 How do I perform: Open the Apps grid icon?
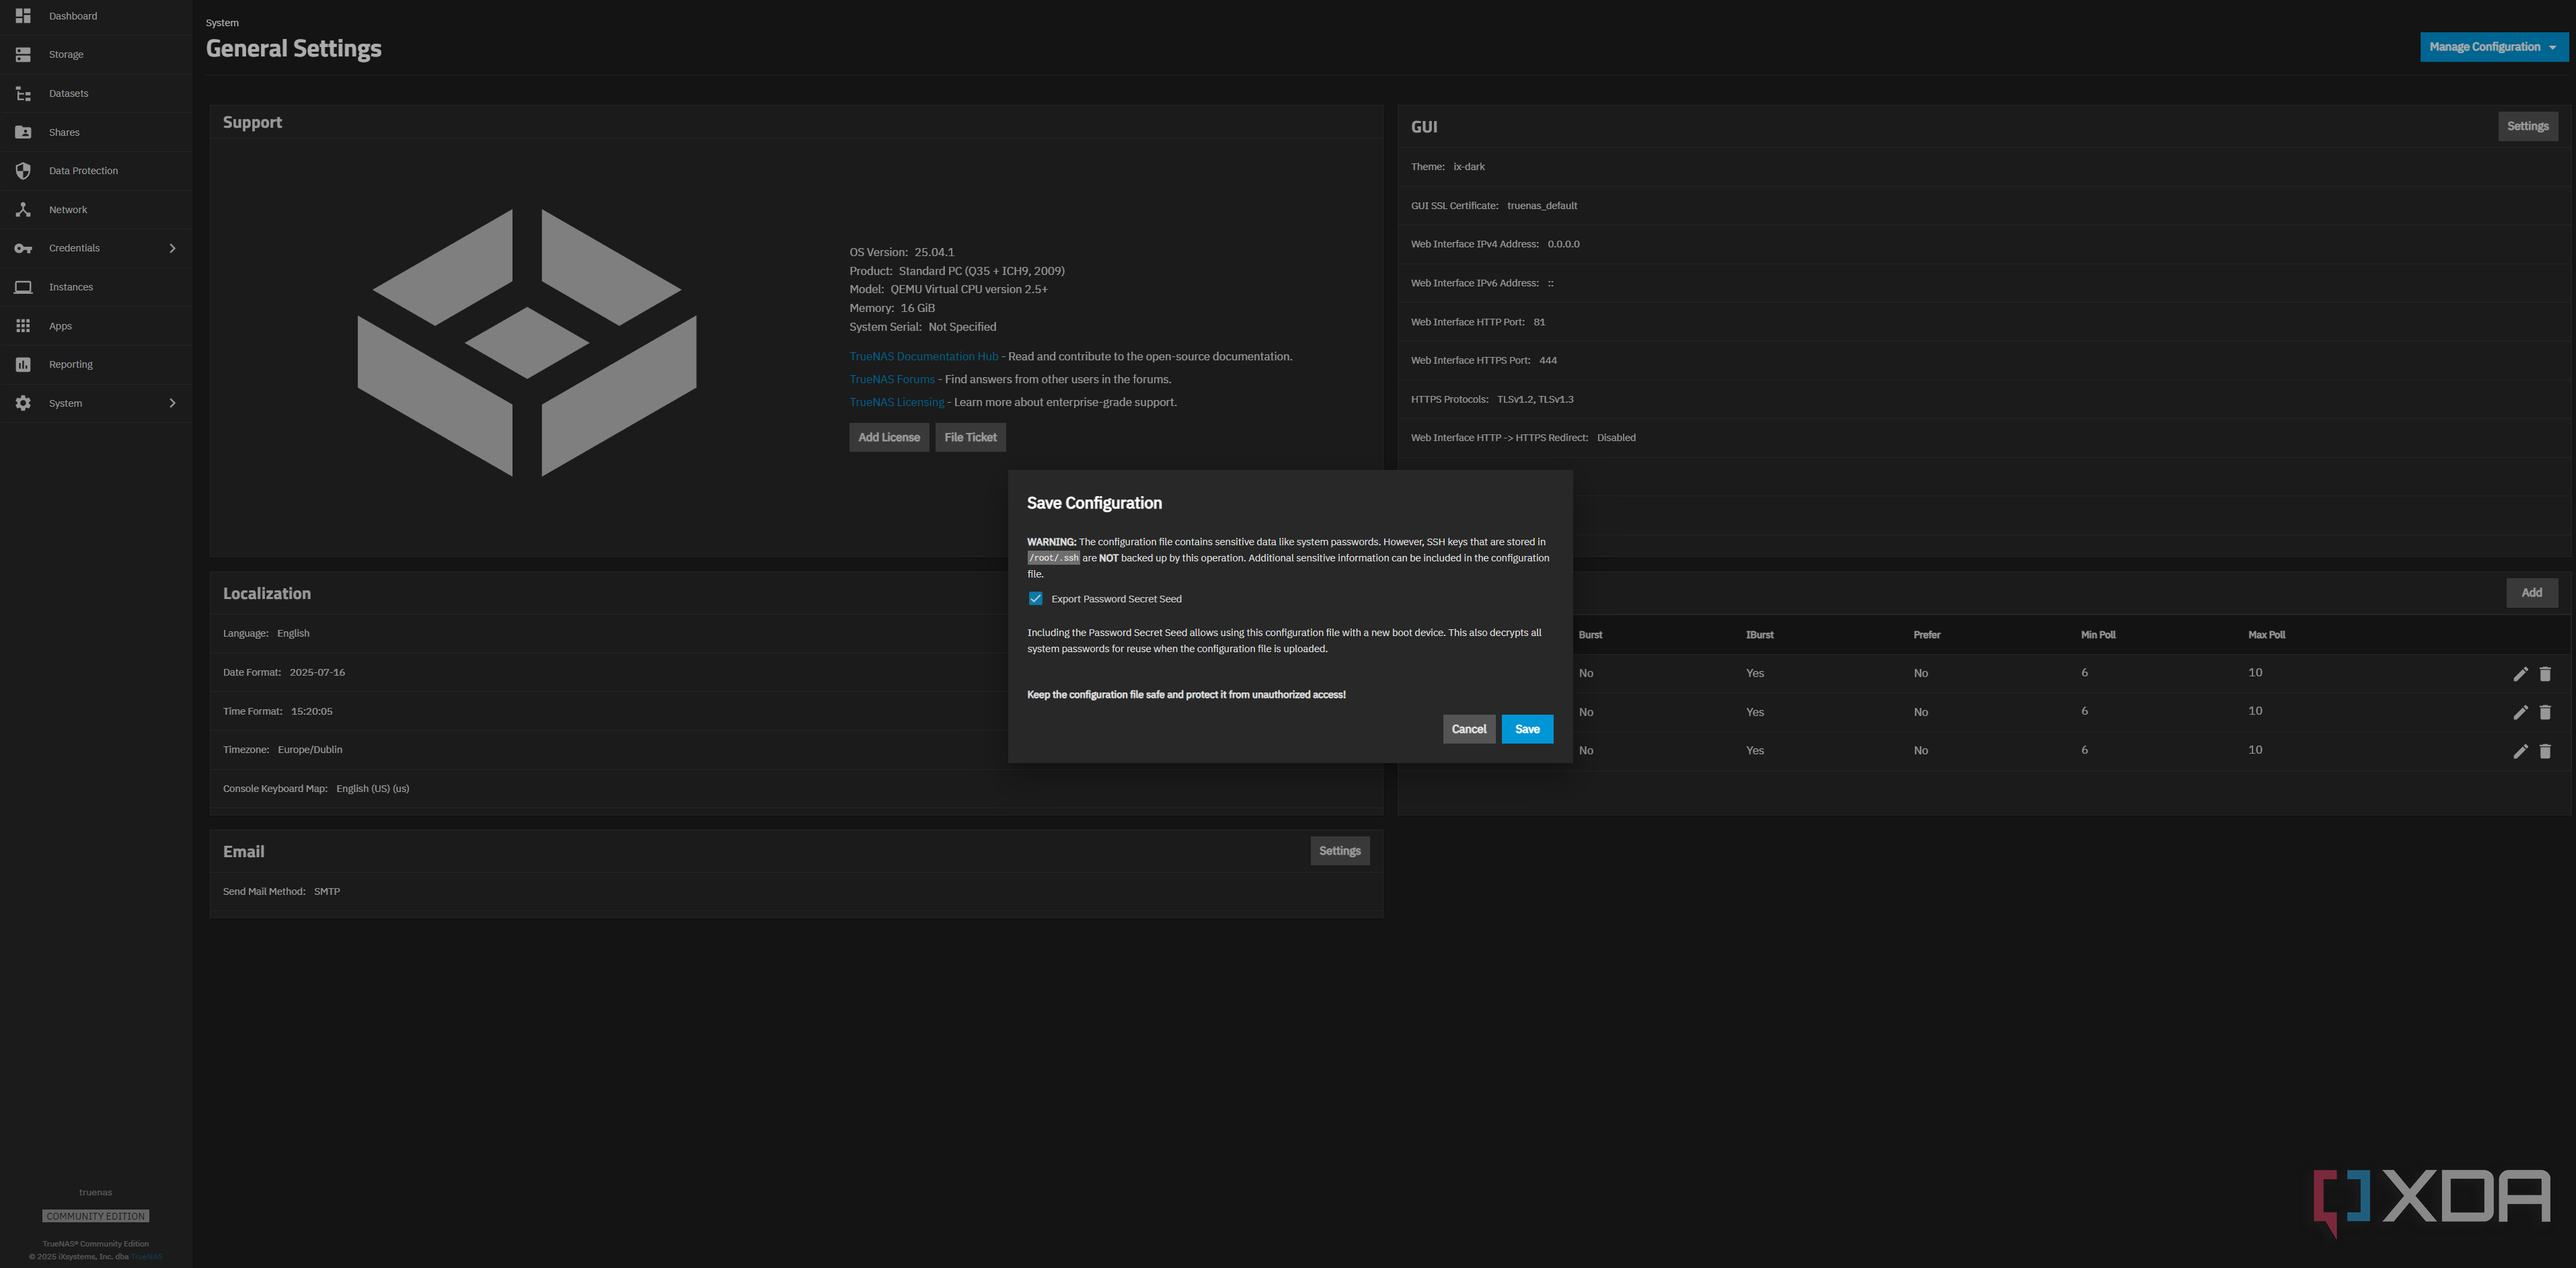pos(23,326)
